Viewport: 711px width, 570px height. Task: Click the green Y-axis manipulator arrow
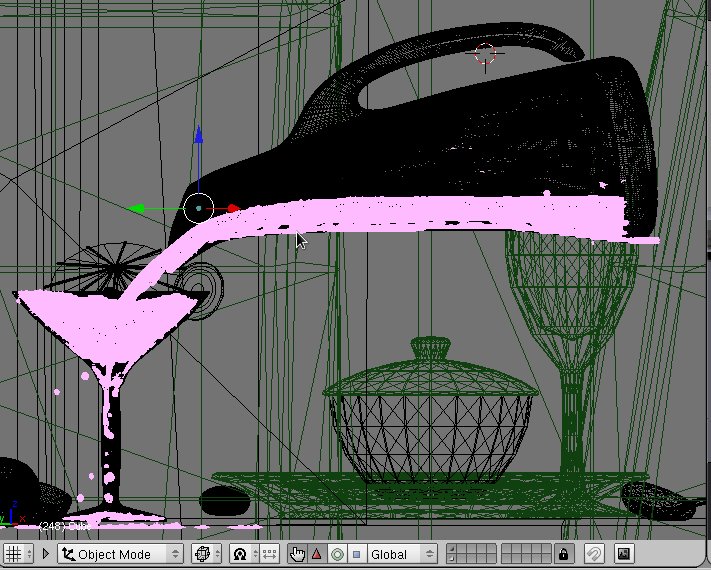point(136,209)
